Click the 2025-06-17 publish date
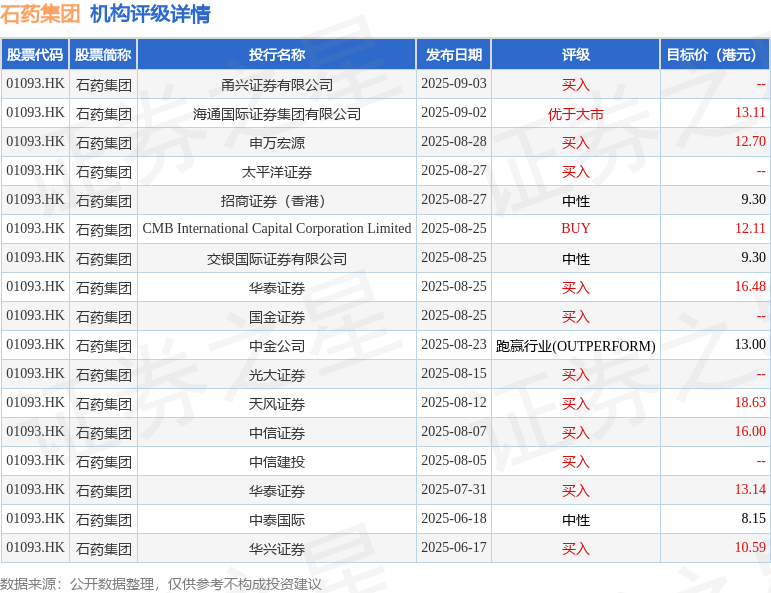 [454, 547]
